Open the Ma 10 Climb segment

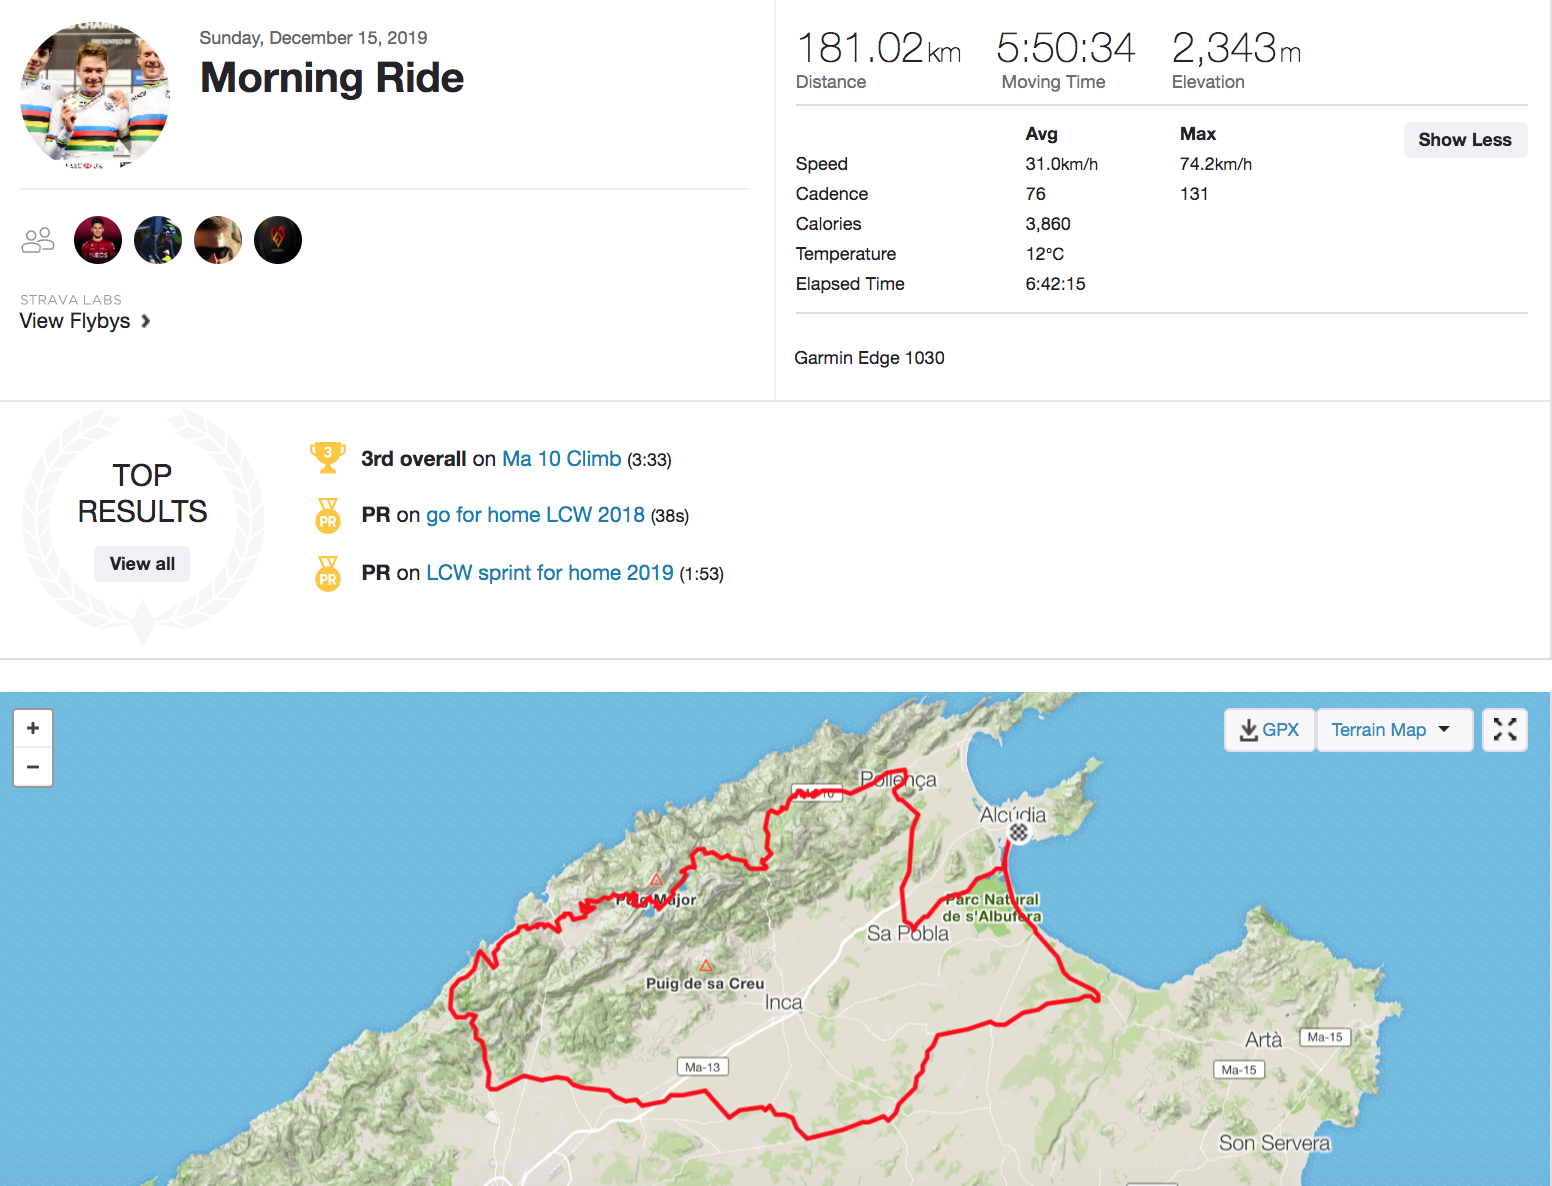coord(561,459)
